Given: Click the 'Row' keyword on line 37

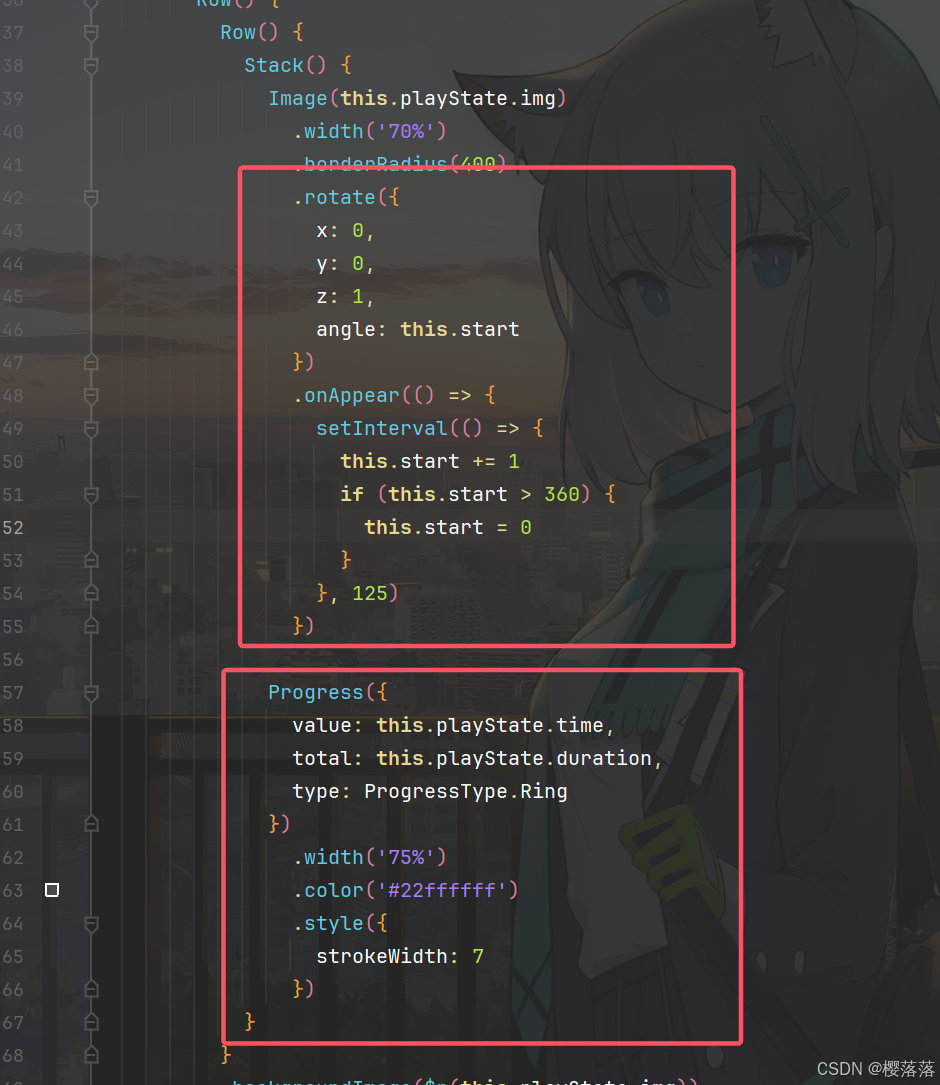Looking at the screenshot, I should pyautogui.click(x=238, y=33).
